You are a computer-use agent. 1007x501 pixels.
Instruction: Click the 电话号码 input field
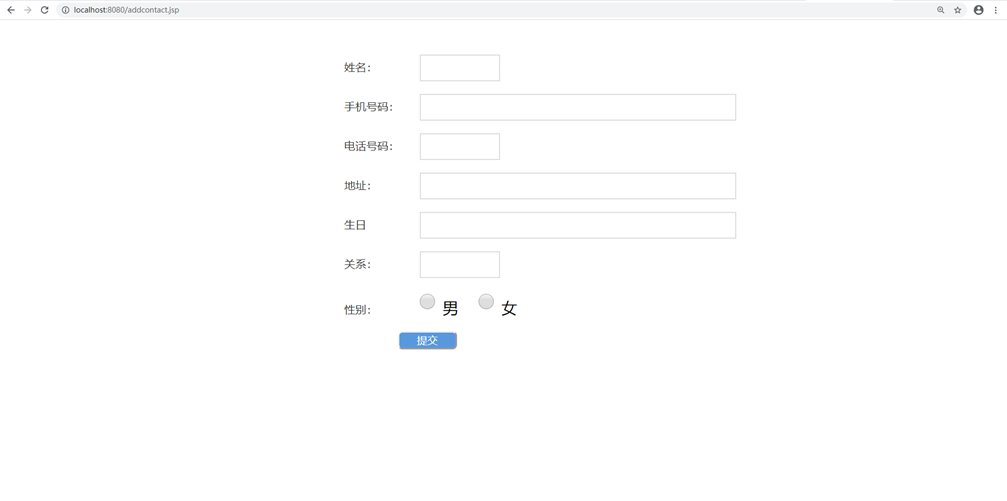pyautogui.click(x=460, y=146)
